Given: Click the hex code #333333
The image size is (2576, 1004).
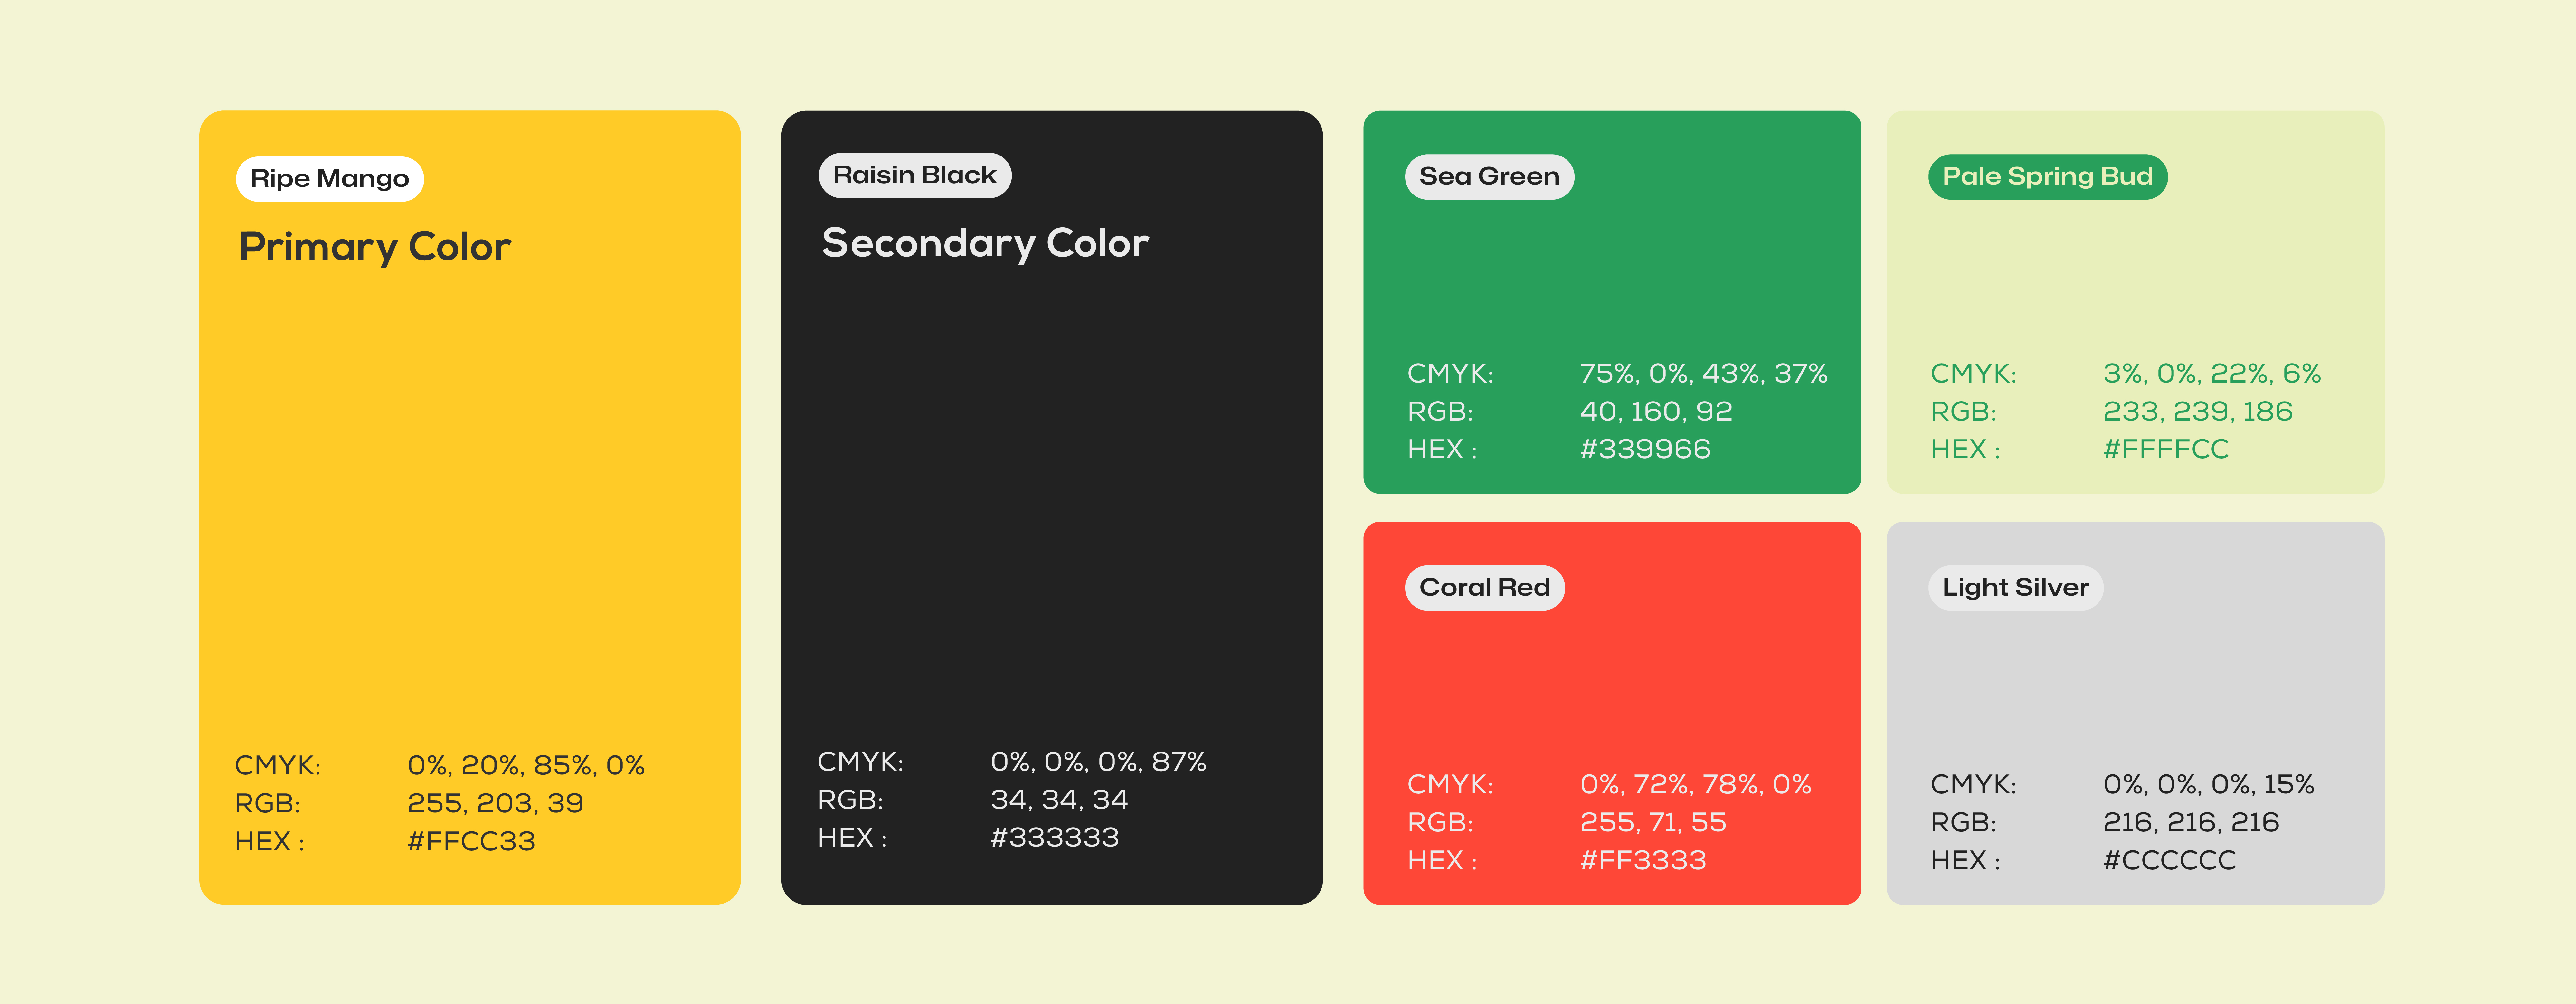Looking at the screenshot, I should point(1054,837).
